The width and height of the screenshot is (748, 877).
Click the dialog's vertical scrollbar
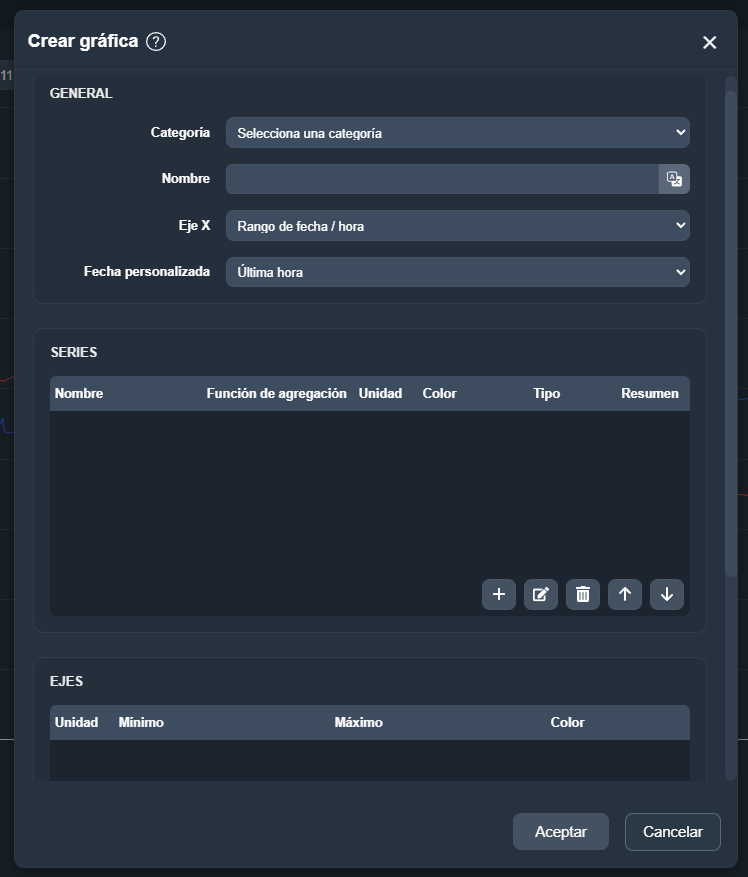point(730,330)
